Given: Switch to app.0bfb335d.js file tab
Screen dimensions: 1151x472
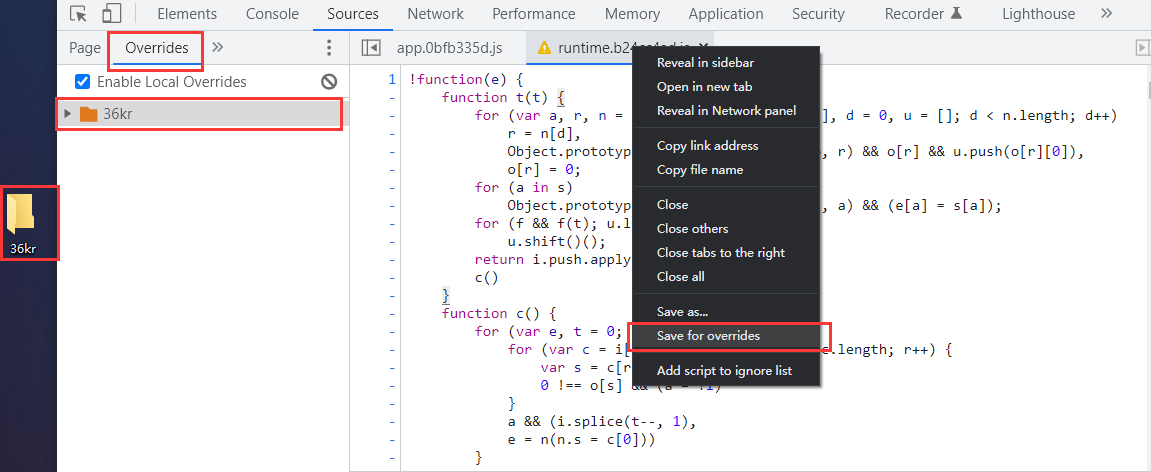Looking at the screenshot, I should tap(449, 48).
